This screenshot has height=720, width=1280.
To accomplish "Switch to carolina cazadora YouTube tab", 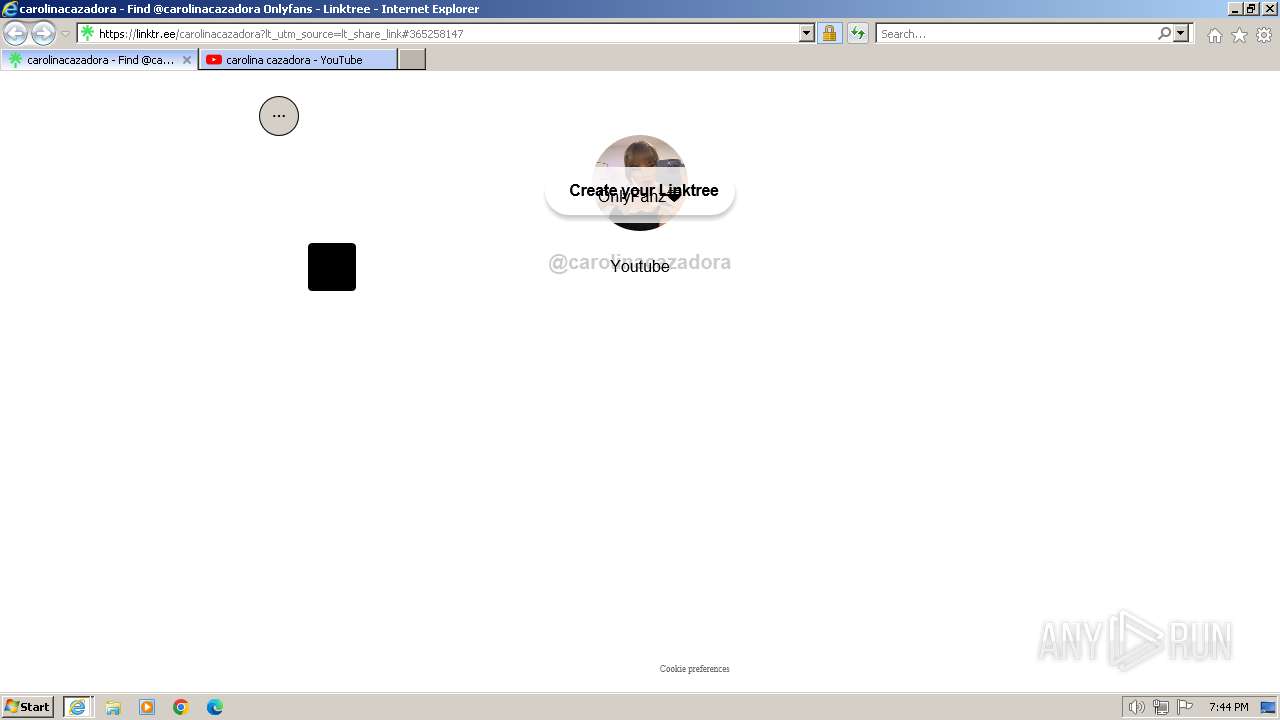I will tap(298, 60).
